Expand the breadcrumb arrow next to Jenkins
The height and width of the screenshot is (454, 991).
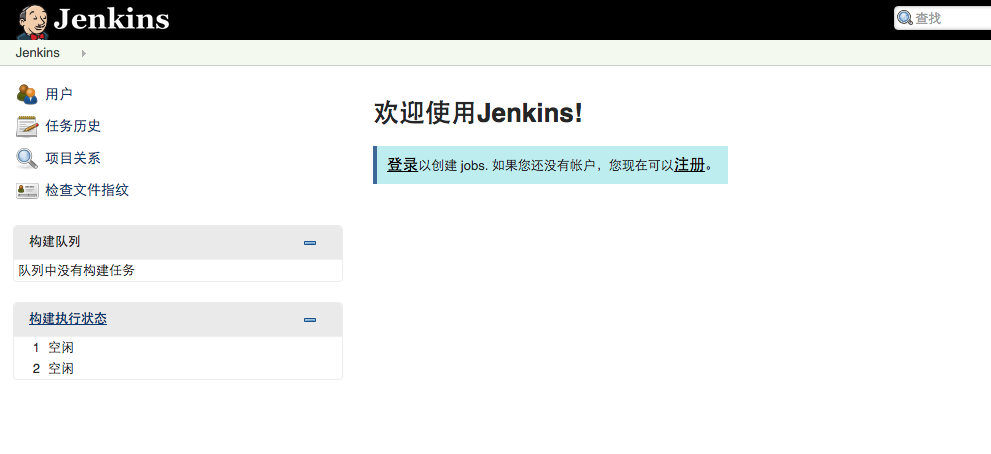click(x=83, y=54)
